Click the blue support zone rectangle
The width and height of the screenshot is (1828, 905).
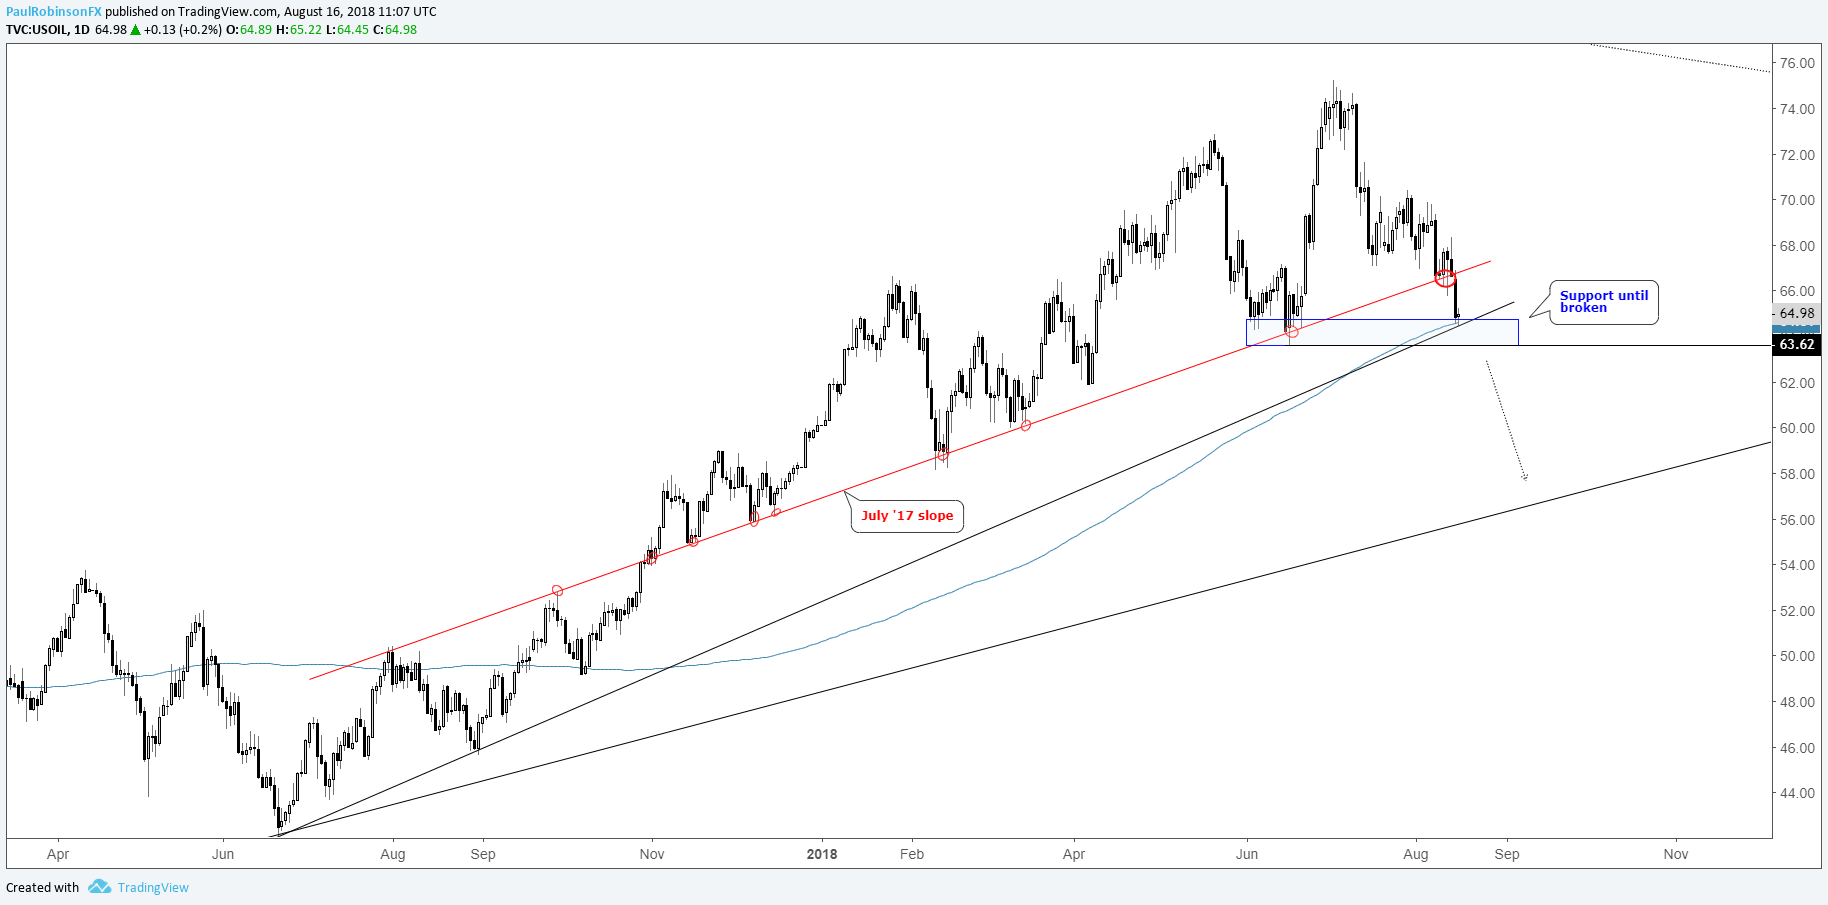tap(1382, 332)
